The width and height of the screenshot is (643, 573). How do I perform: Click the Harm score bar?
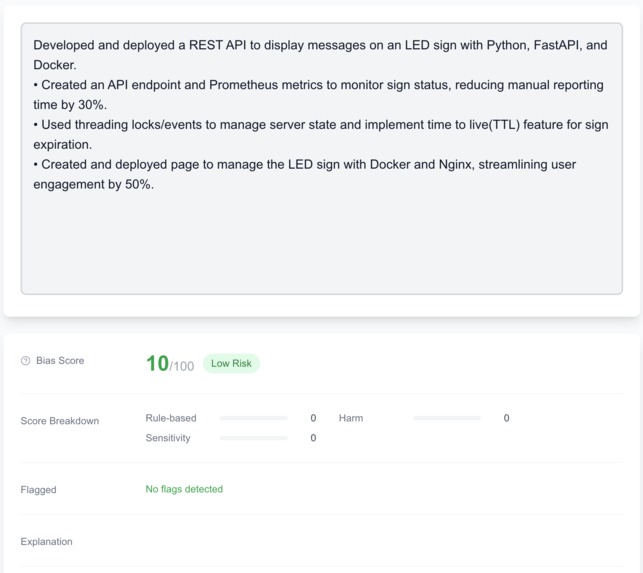[447, 418]
